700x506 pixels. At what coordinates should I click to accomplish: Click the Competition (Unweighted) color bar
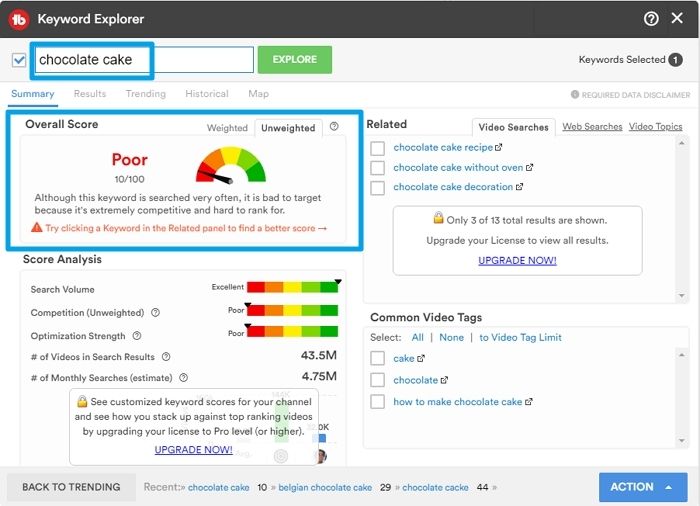tap(292, 310)
